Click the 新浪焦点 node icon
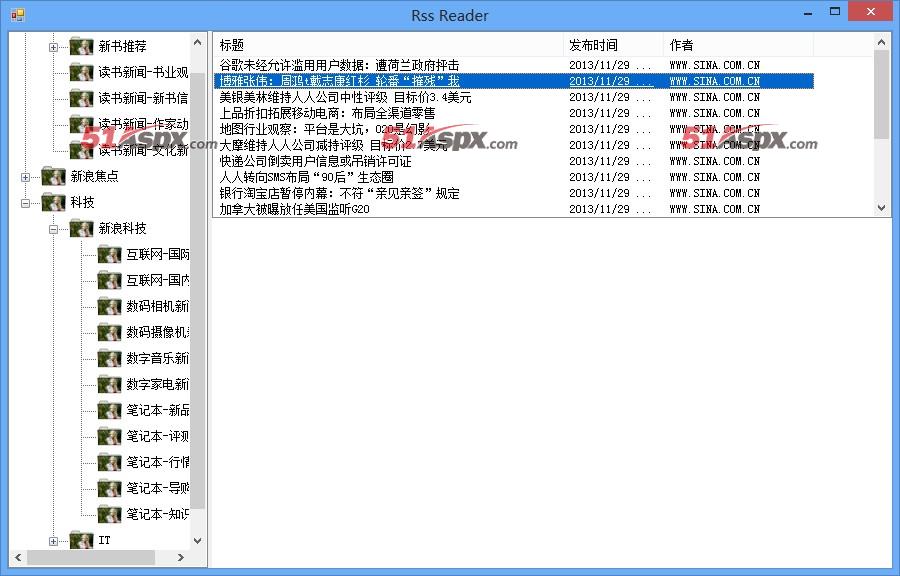Viewport: 900px width, 576px height. 53,176
